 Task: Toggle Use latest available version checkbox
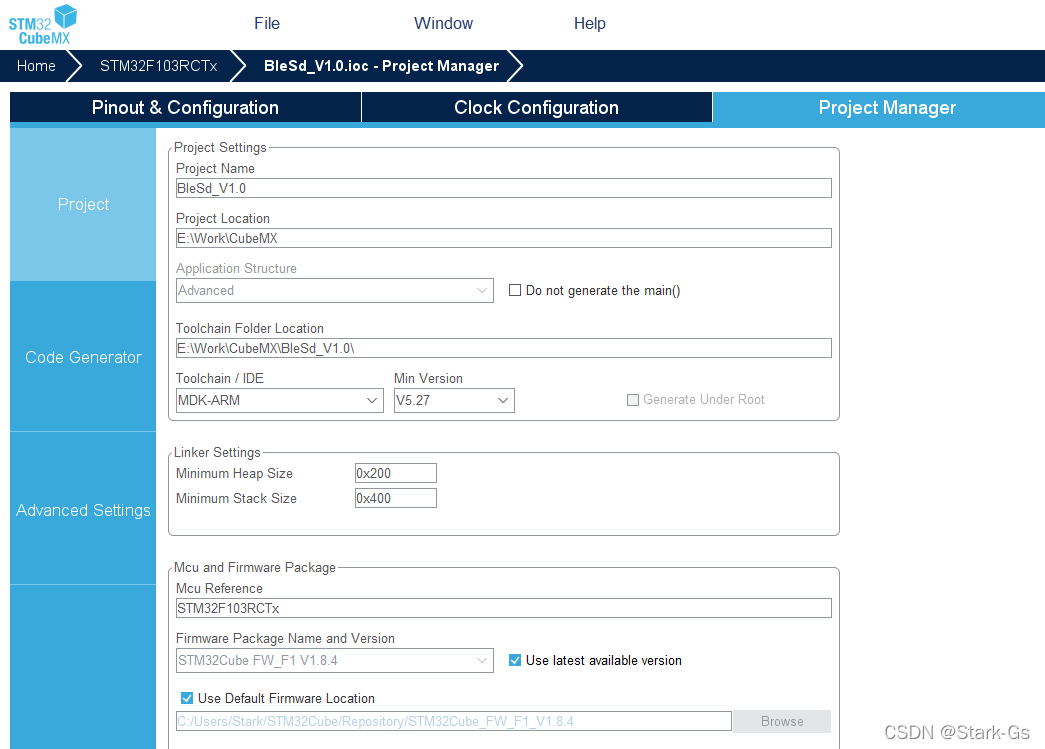click(x=515, y=660)
